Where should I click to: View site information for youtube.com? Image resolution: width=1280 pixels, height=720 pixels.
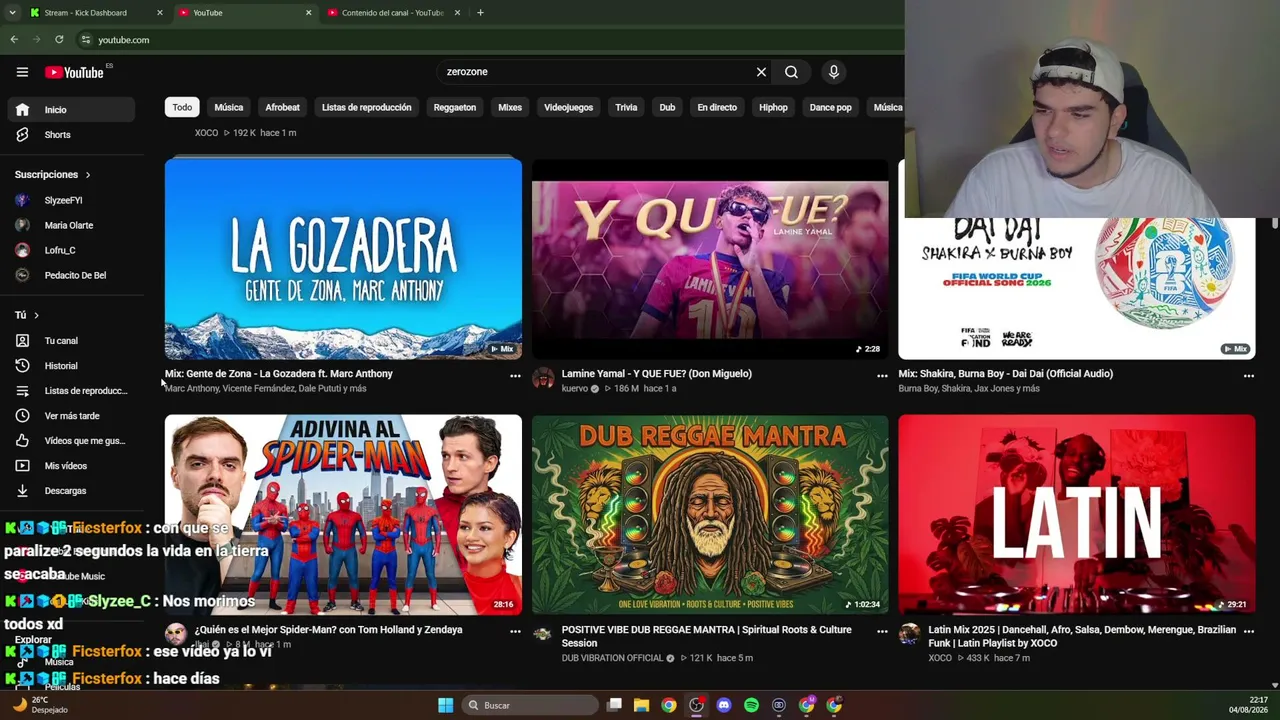tap(86, 40)
